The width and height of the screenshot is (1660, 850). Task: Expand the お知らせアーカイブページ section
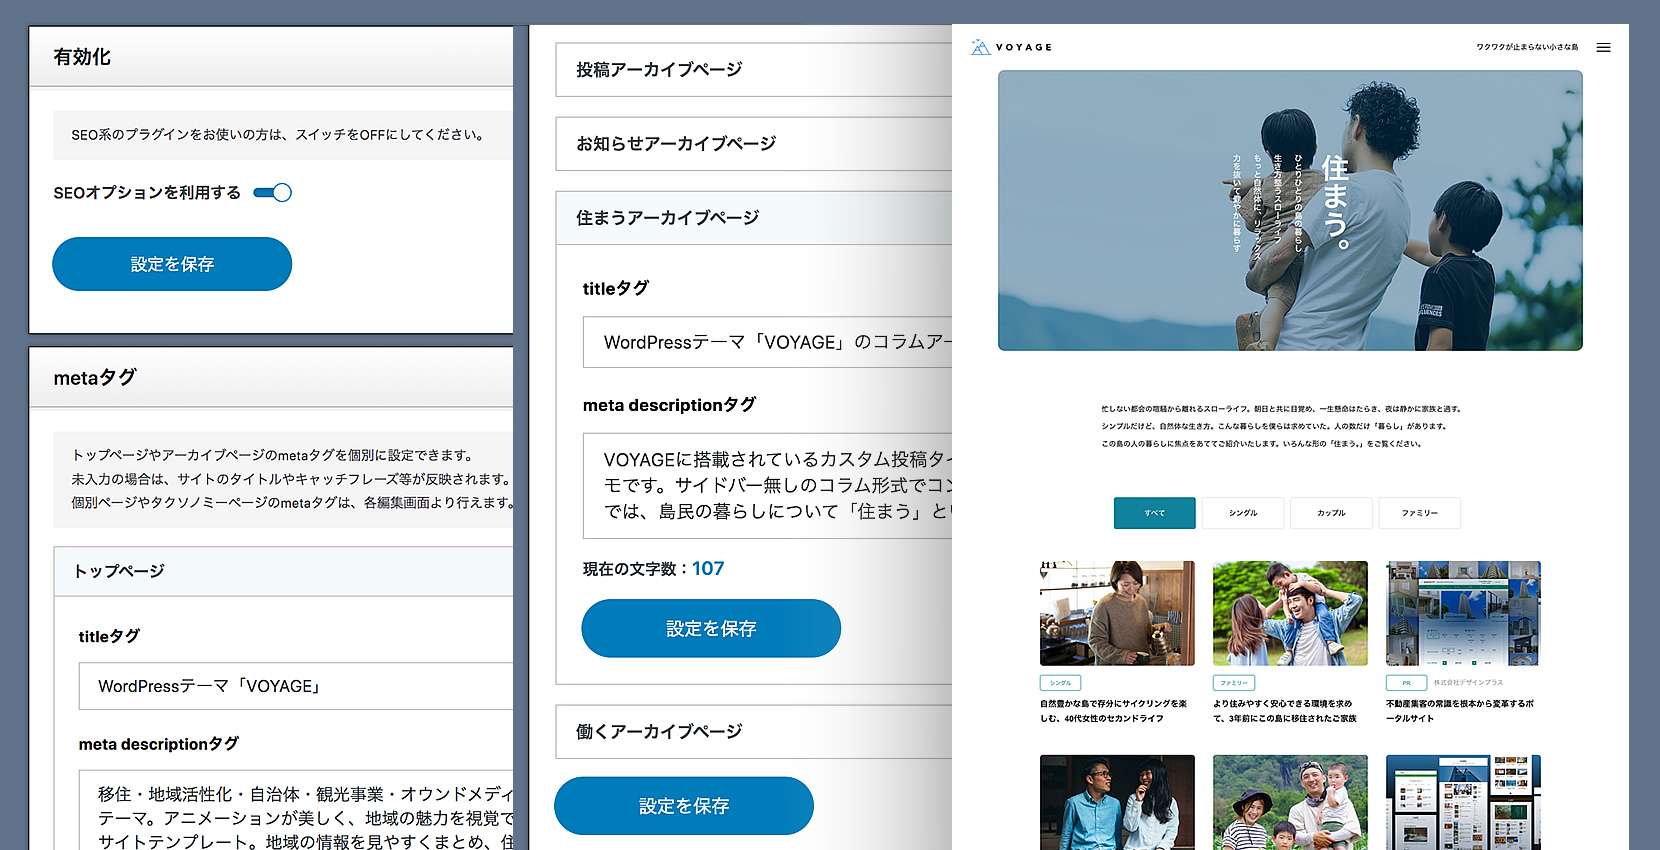tap(752, 144)
